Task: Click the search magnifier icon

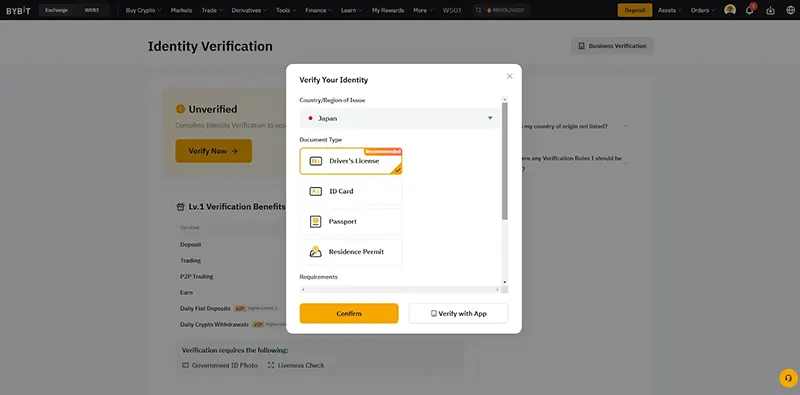Action: [x=479, y=10]
